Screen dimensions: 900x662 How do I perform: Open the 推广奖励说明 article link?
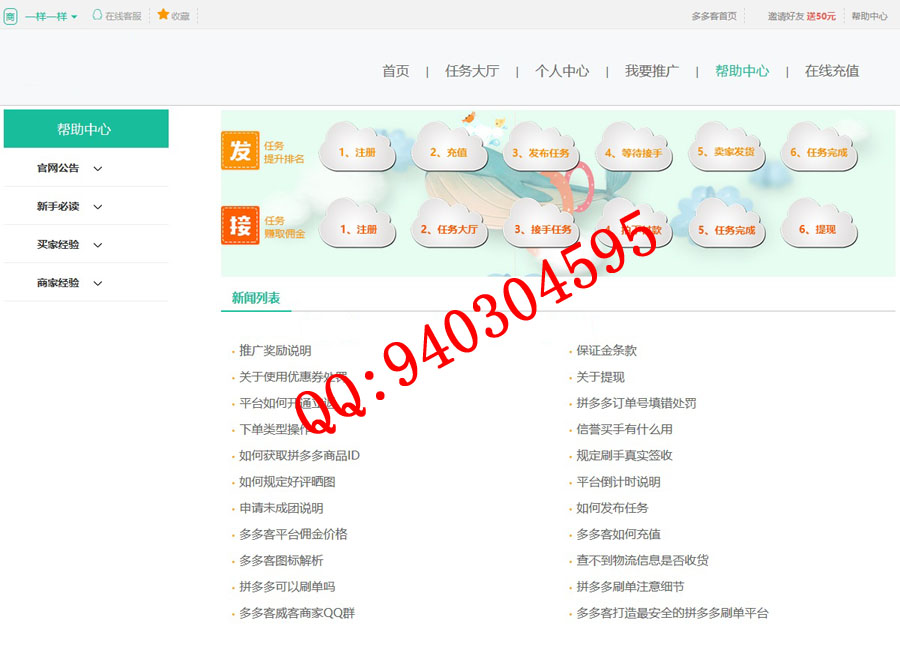(275, 351)
